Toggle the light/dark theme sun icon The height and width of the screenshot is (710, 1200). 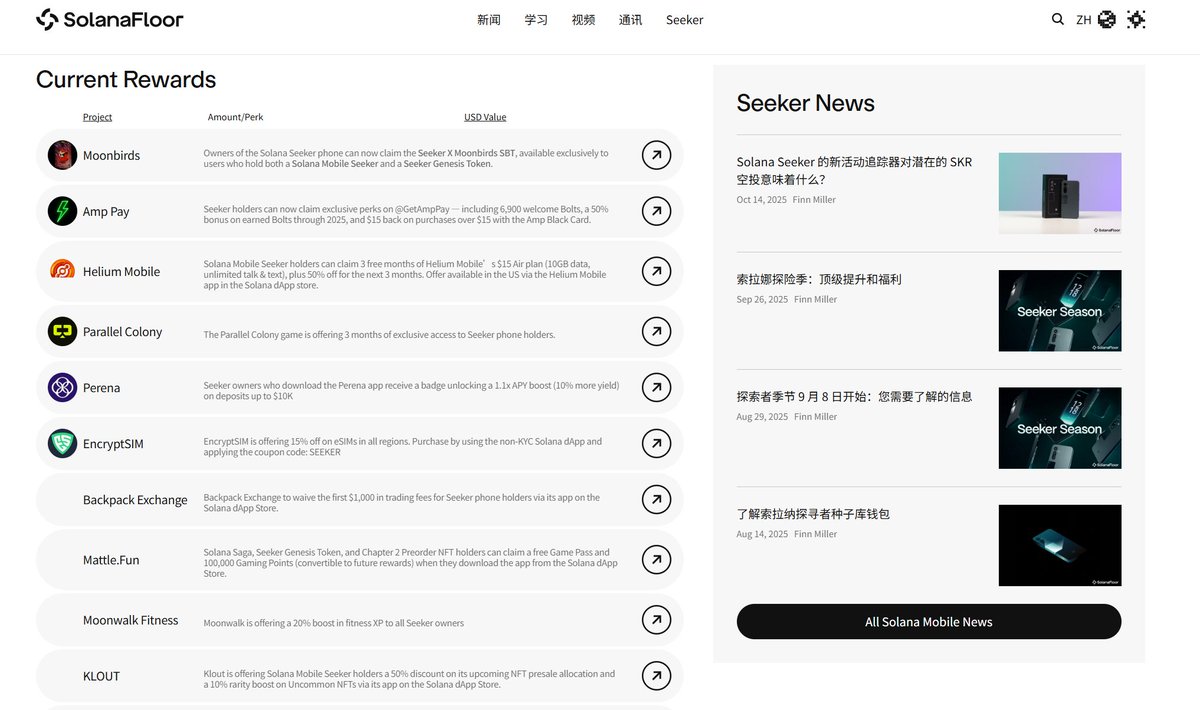(1136, 19)
